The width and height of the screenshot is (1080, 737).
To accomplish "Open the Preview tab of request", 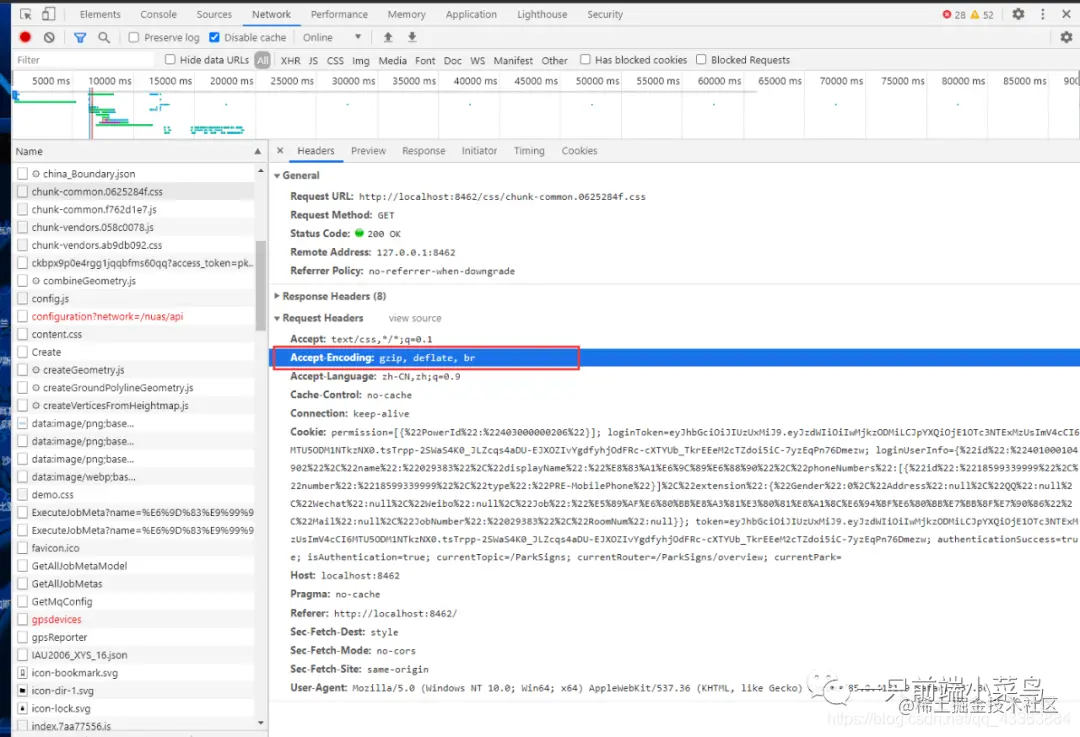I will (368, 150).
